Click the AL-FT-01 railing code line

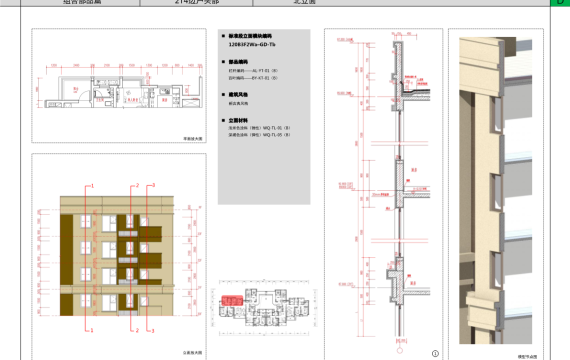pos(253,71)
